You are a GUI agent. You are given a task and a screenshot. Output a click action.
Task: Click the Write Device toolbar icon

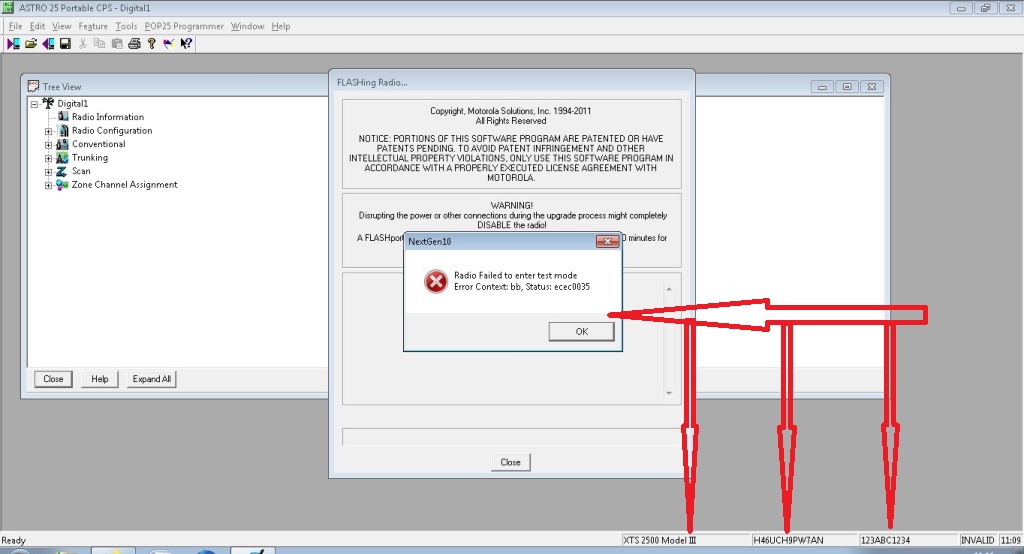pyautogui.click(x=48, y=44)
